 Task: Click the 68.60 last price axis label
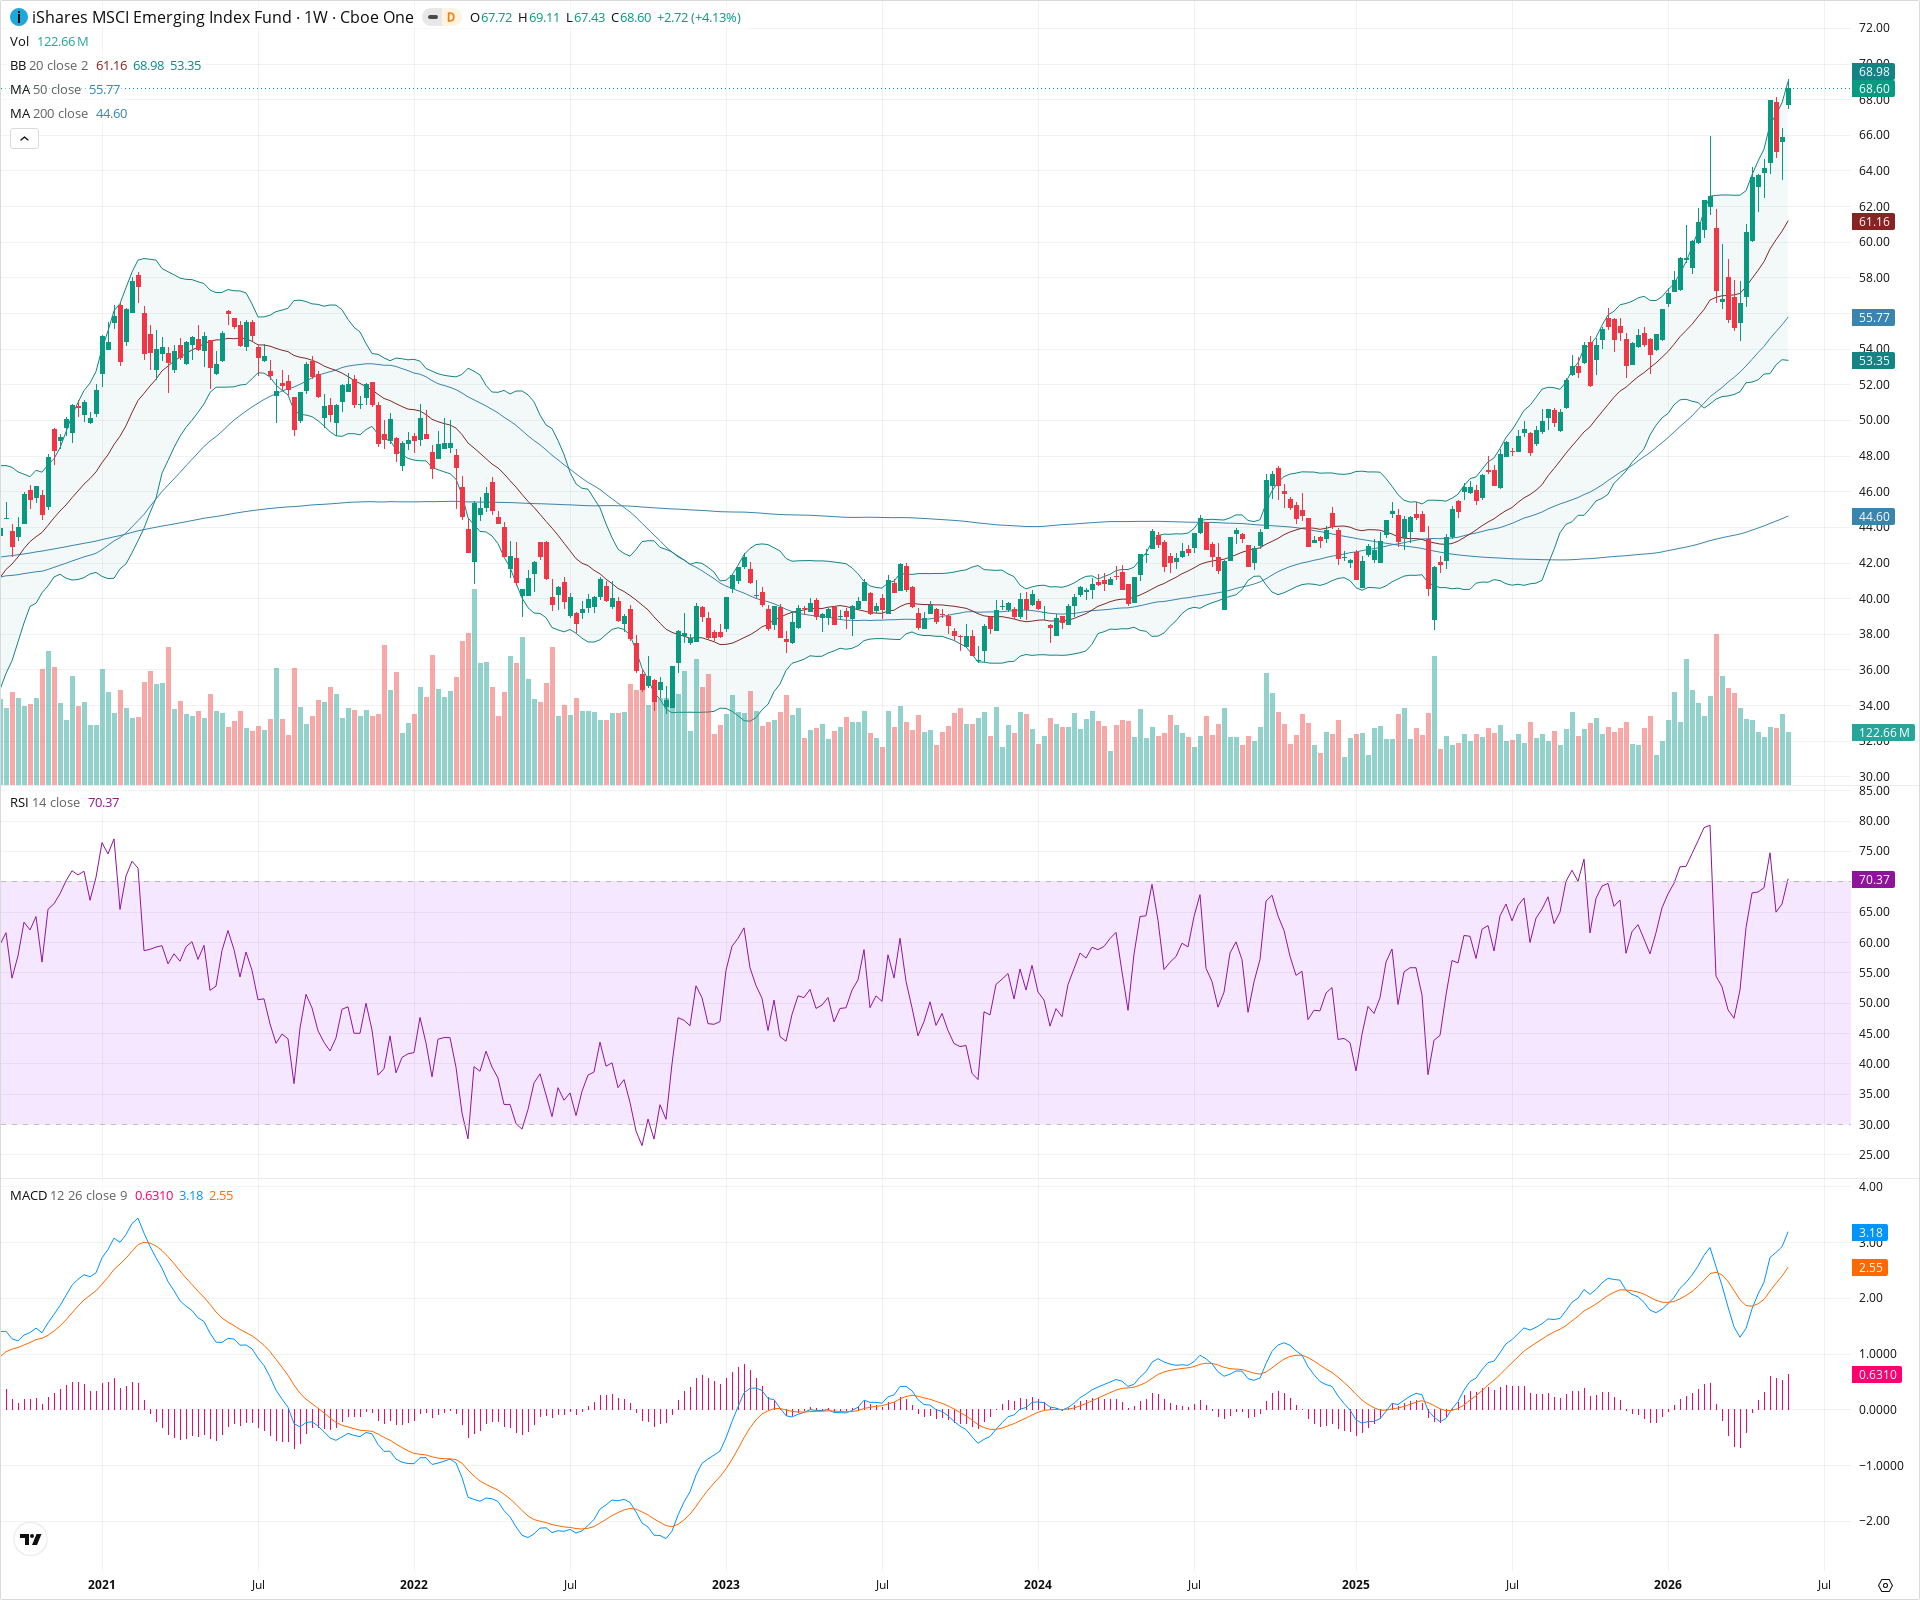coord(1874,89)
